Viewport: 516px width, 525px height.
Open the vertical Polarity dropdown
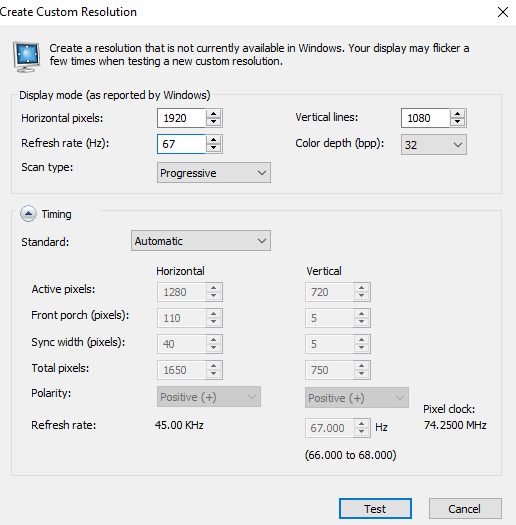pyautogui.click(x=357, y=398)
